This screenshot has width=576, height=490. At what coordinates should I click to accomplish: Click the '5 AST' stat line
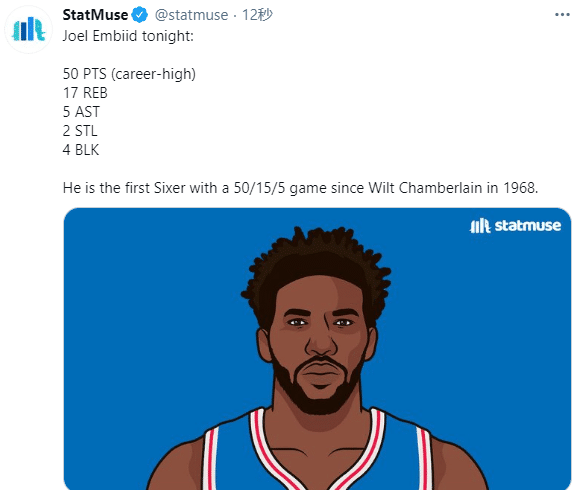tap(81, 112)
